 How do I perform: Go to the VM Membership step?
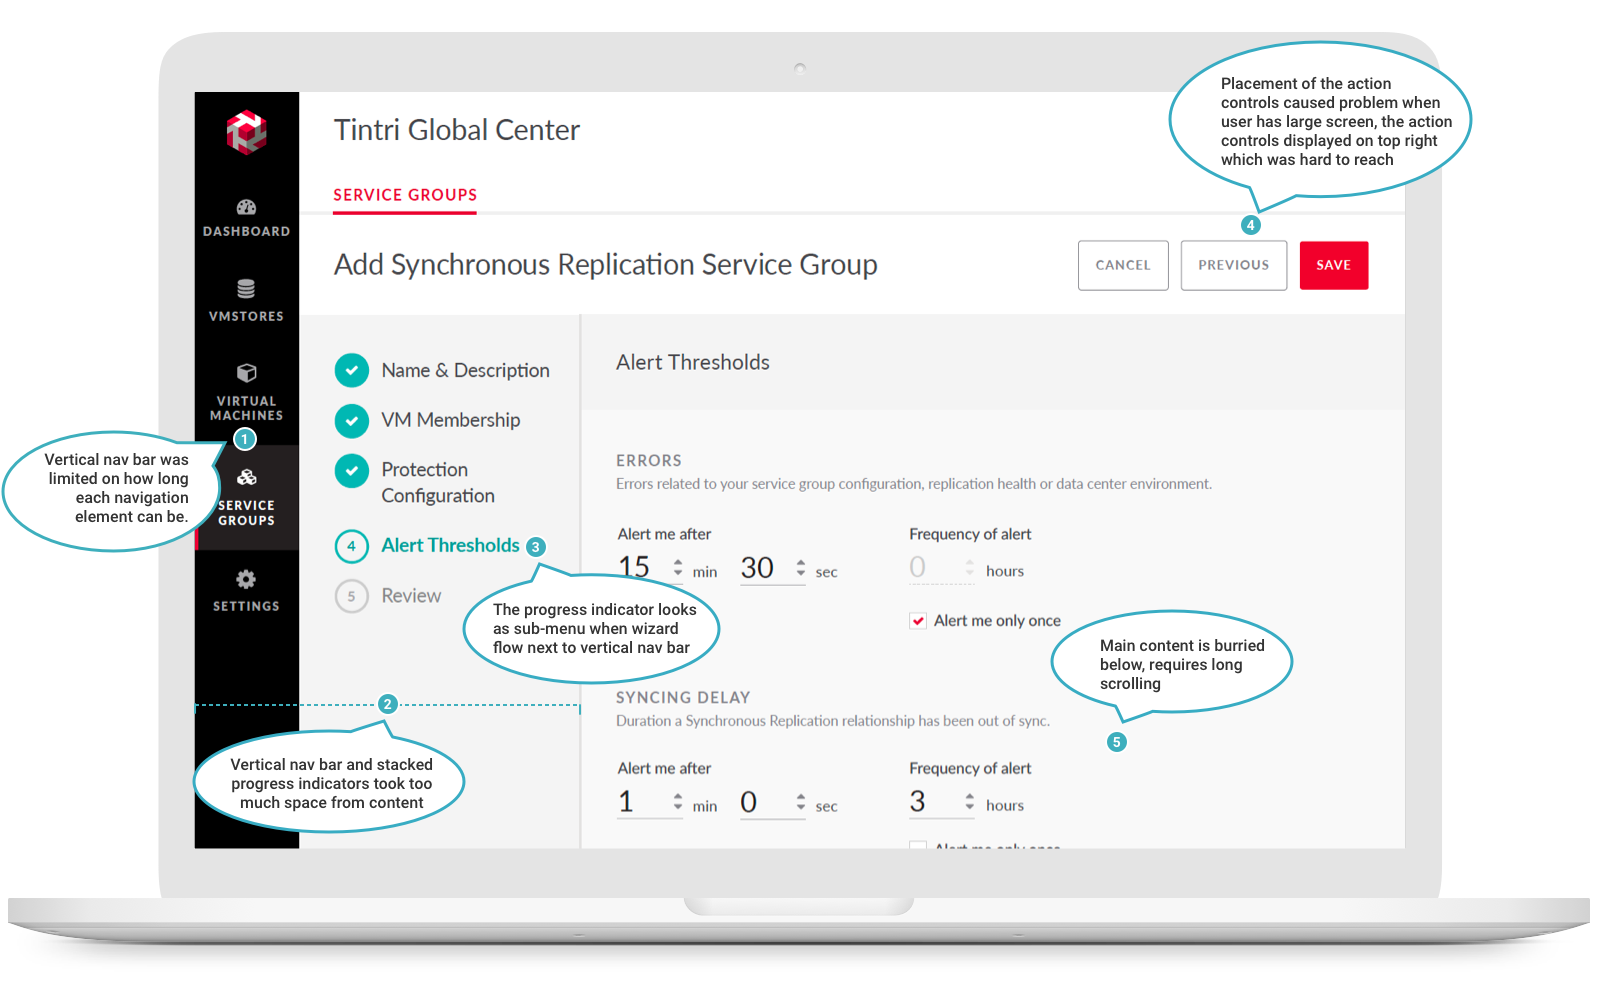(x=450, y=420)
